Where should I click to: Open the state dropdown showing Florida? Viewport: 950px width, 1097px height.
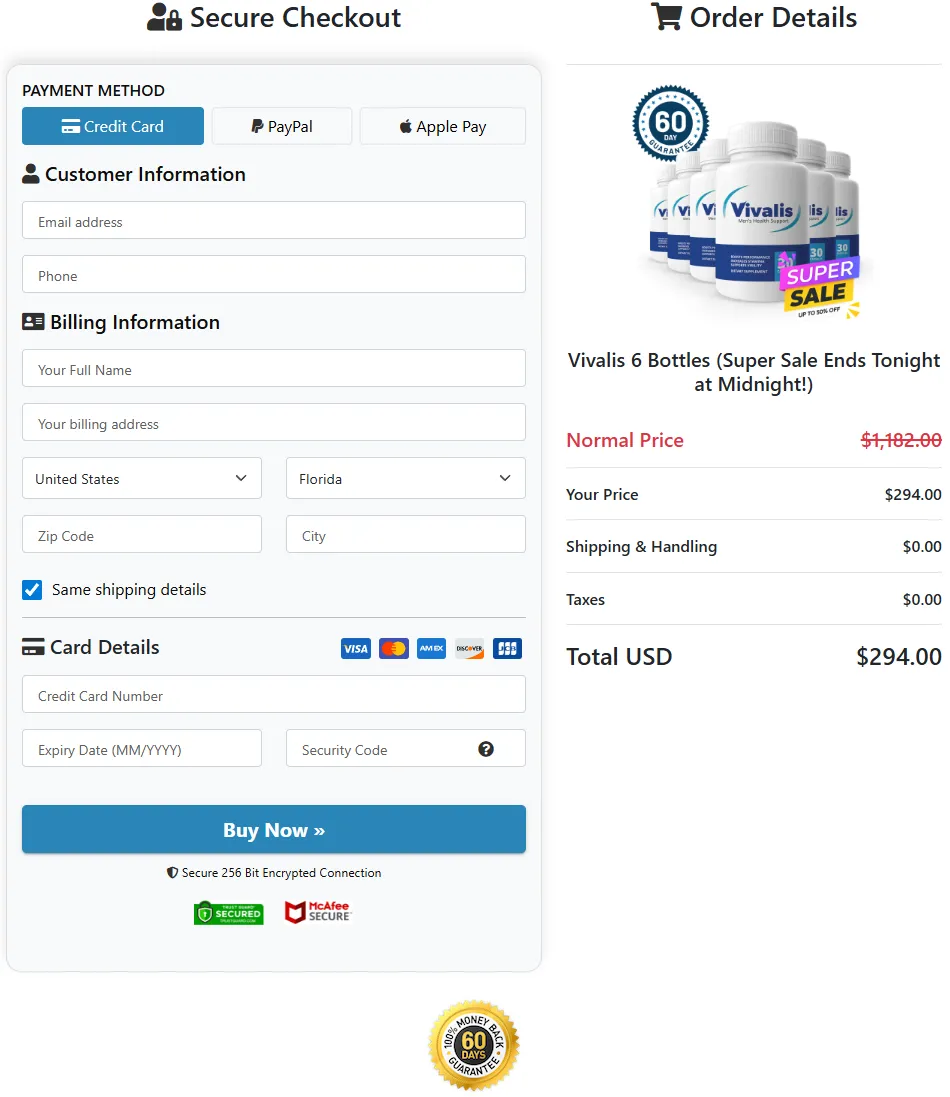pos(405,478)
